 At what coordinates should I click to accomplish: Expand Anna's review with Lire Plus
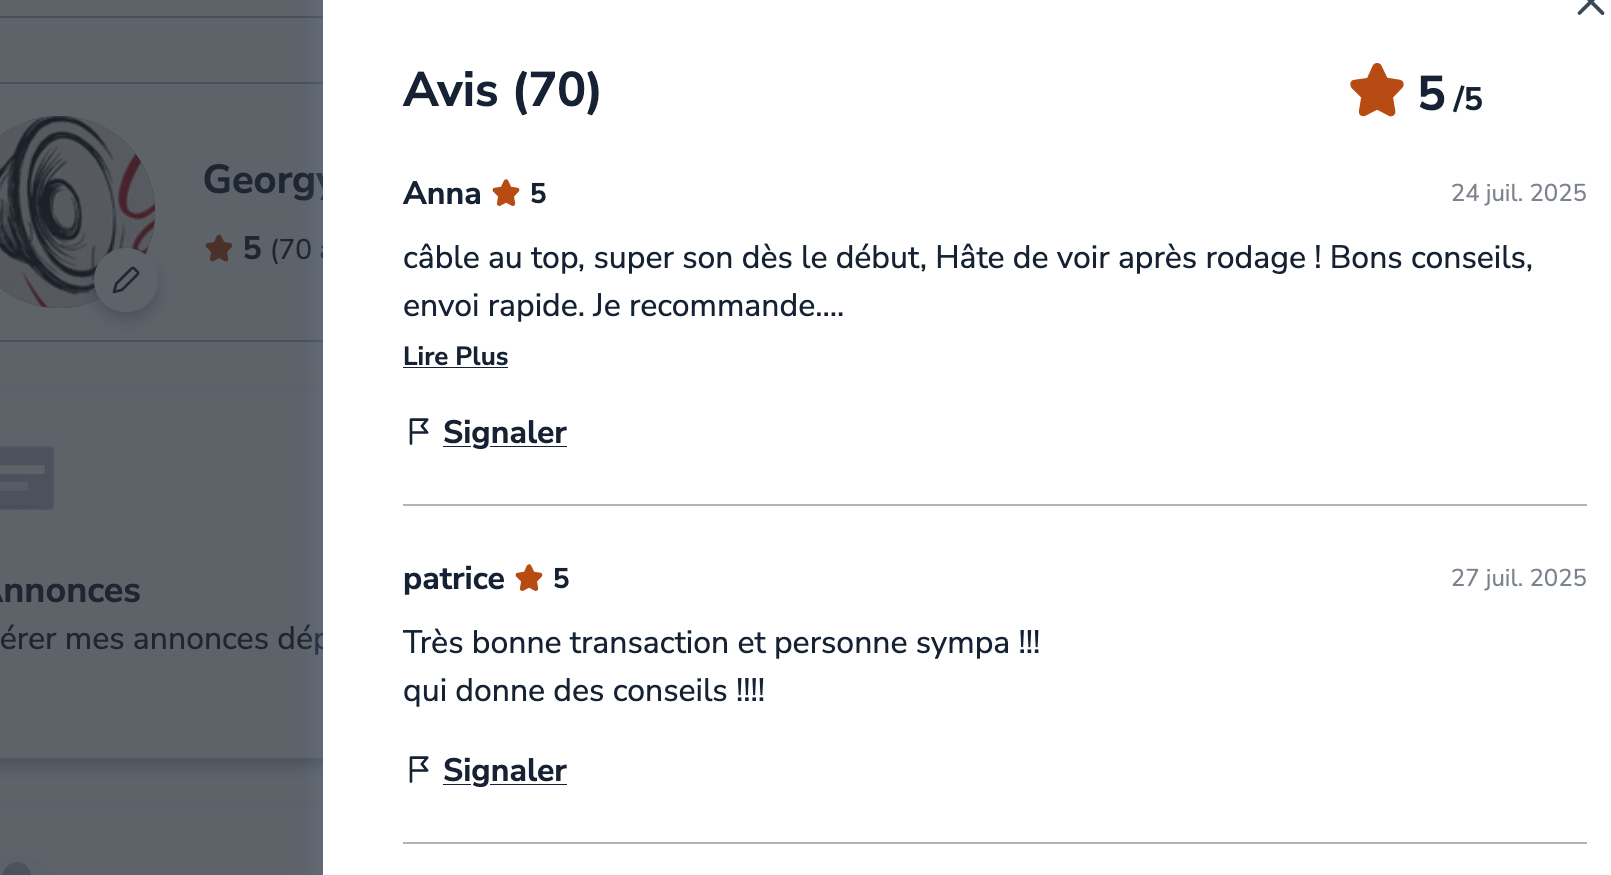[x=455, y=356]
